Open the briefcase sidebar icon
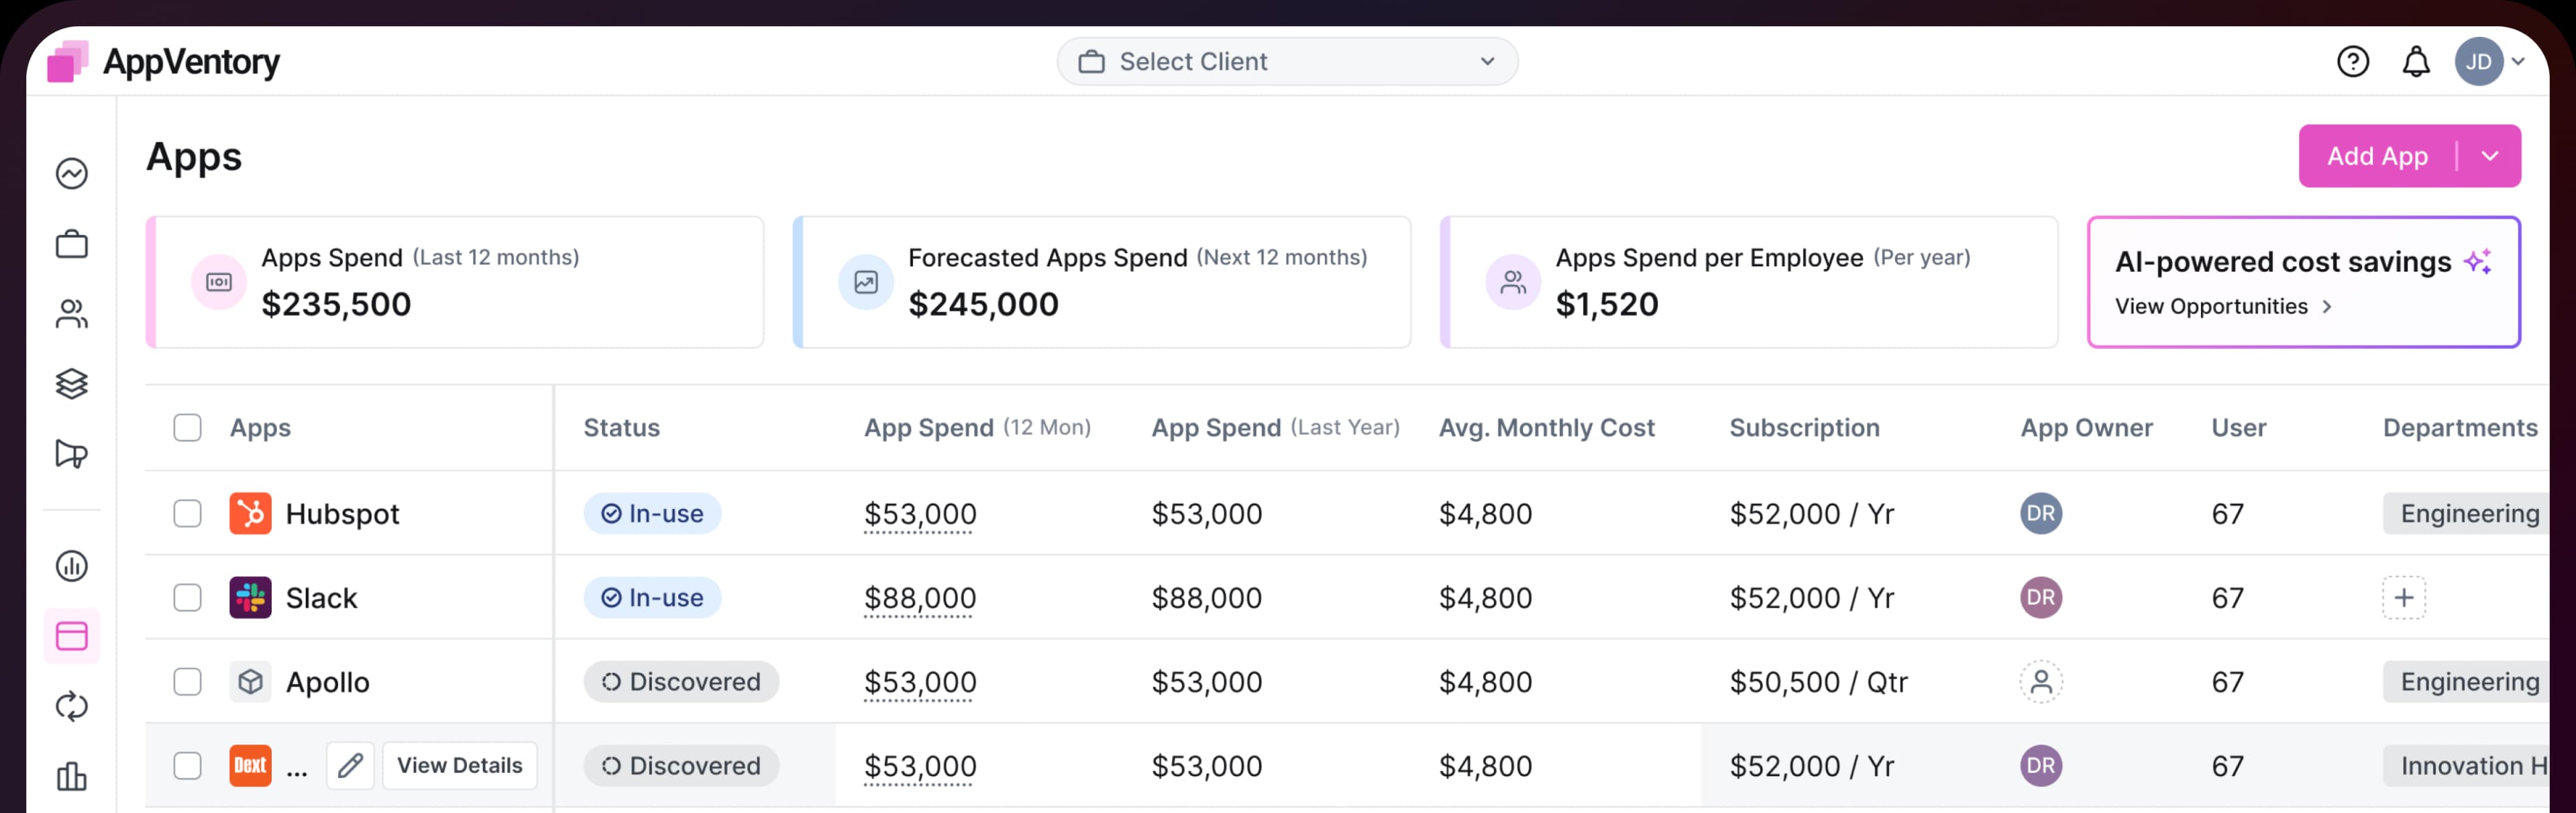This screenshot has width=2576, height=813. 72,244
